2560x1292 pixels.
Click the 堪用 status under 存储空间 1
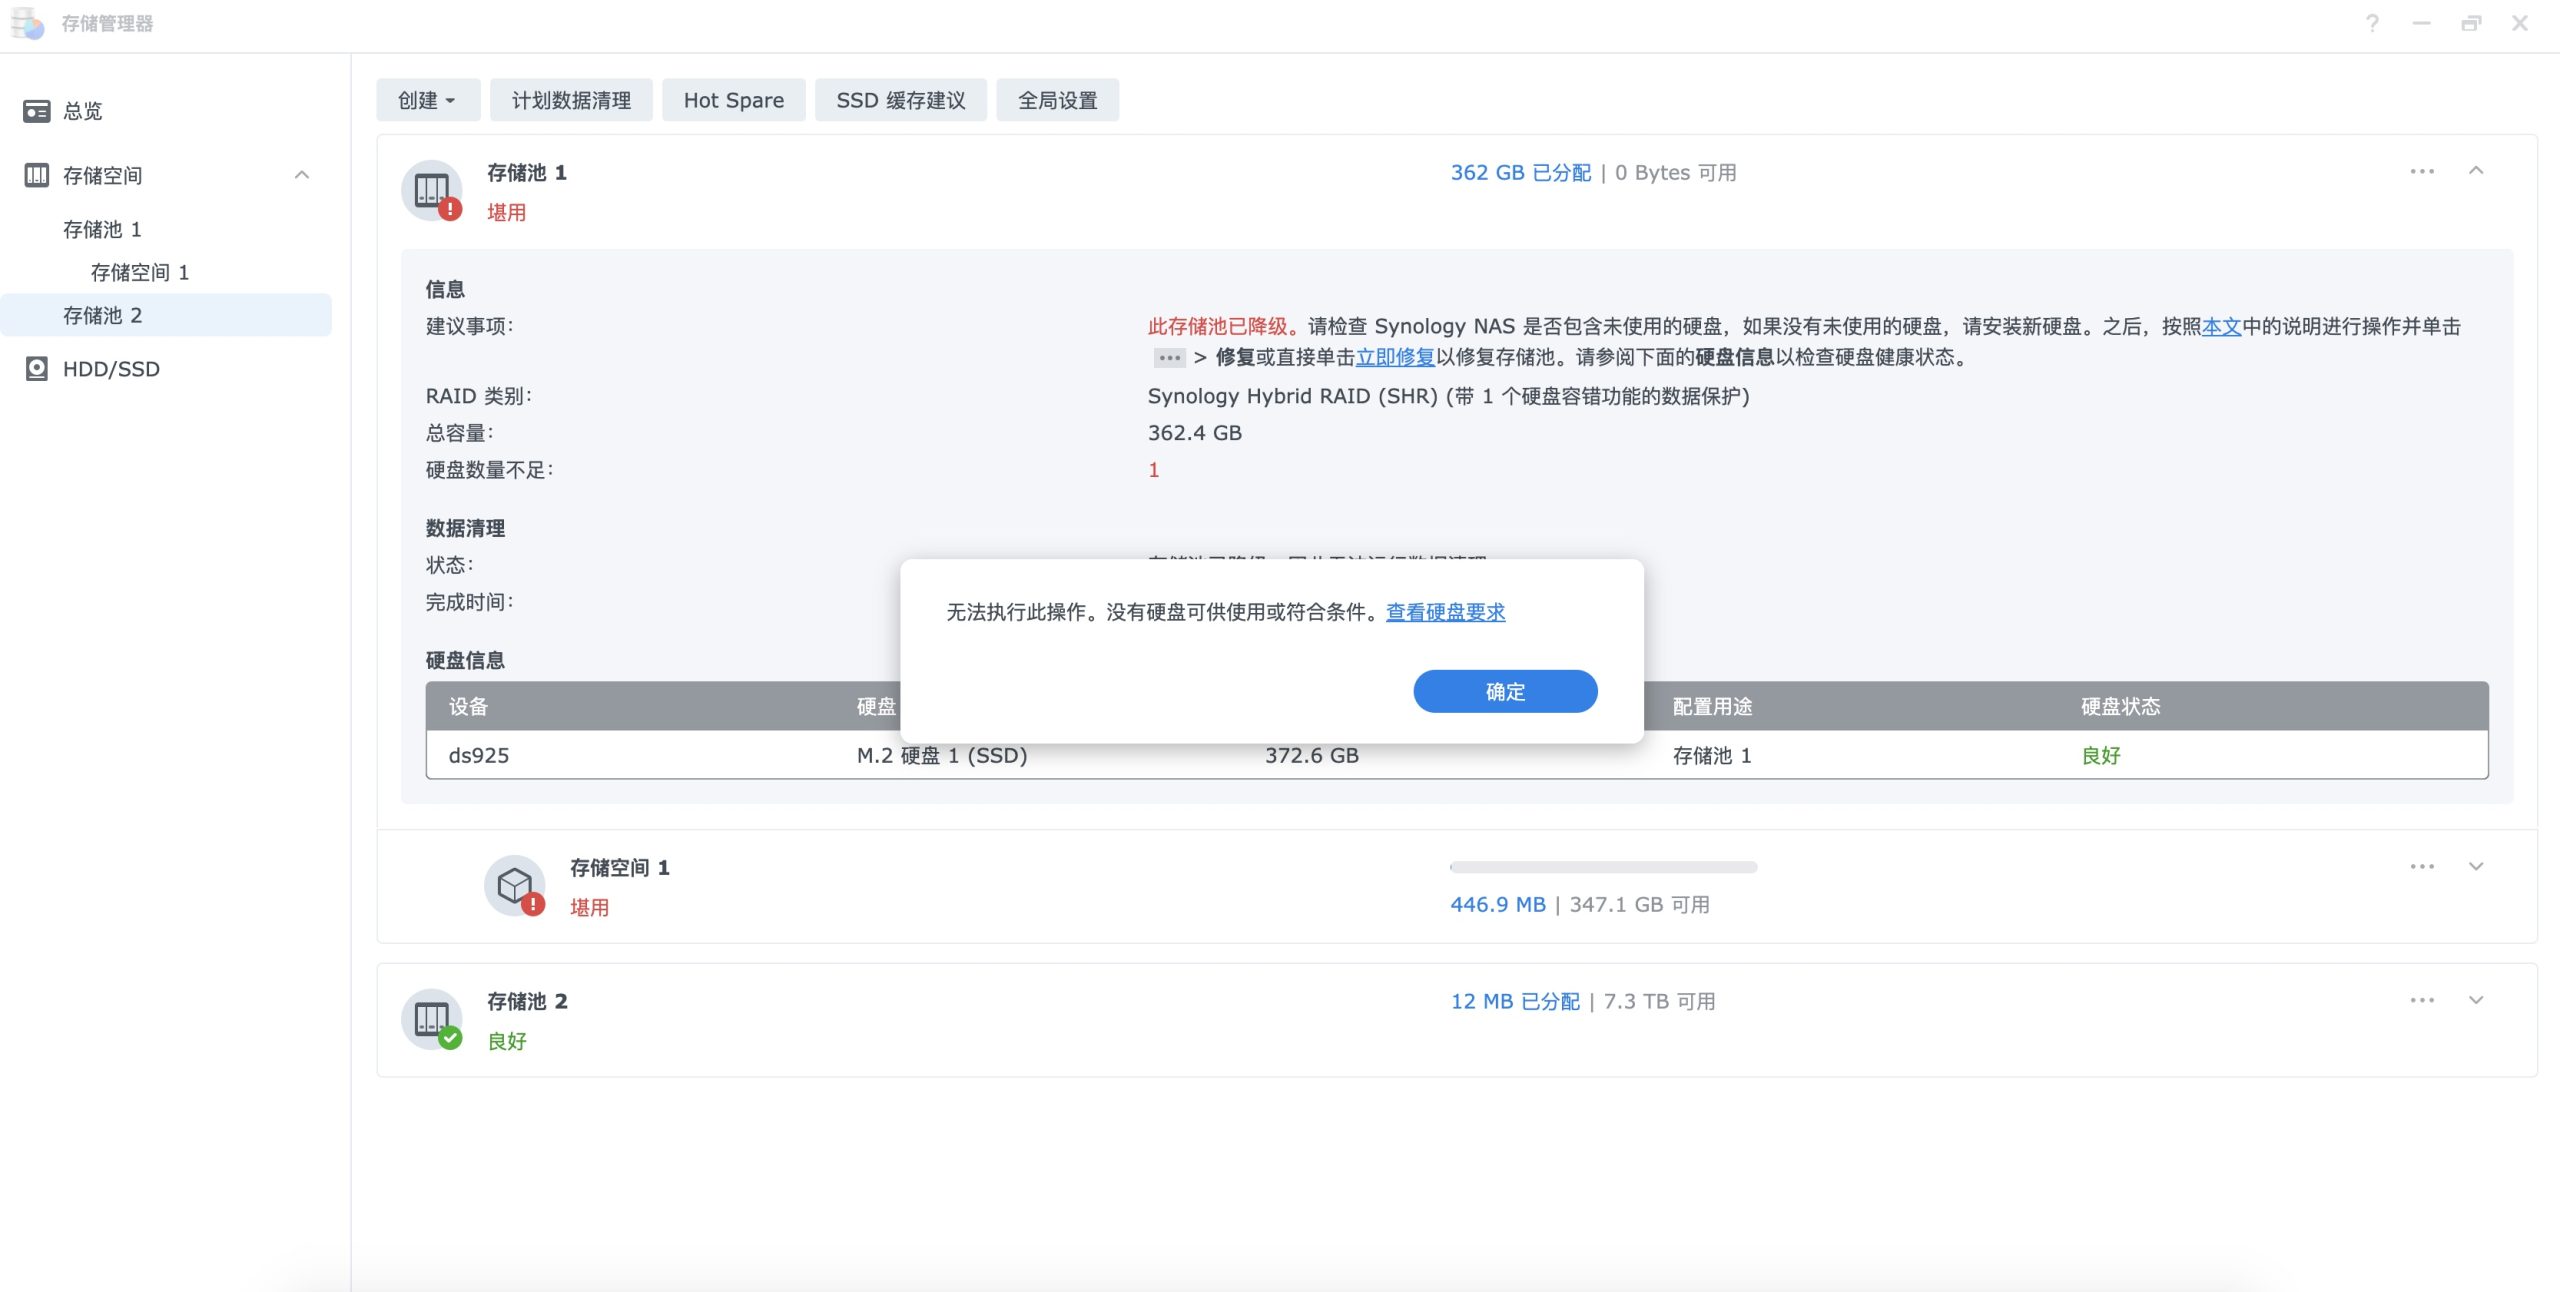(x=590, y=907)
